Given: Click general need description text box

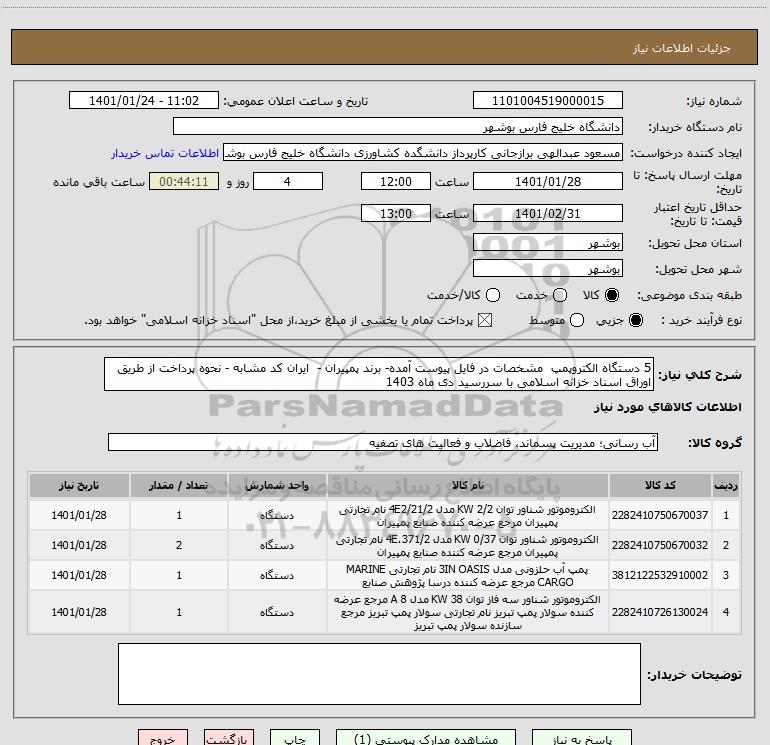Looking at the screenshot, I should pos(379,374).
